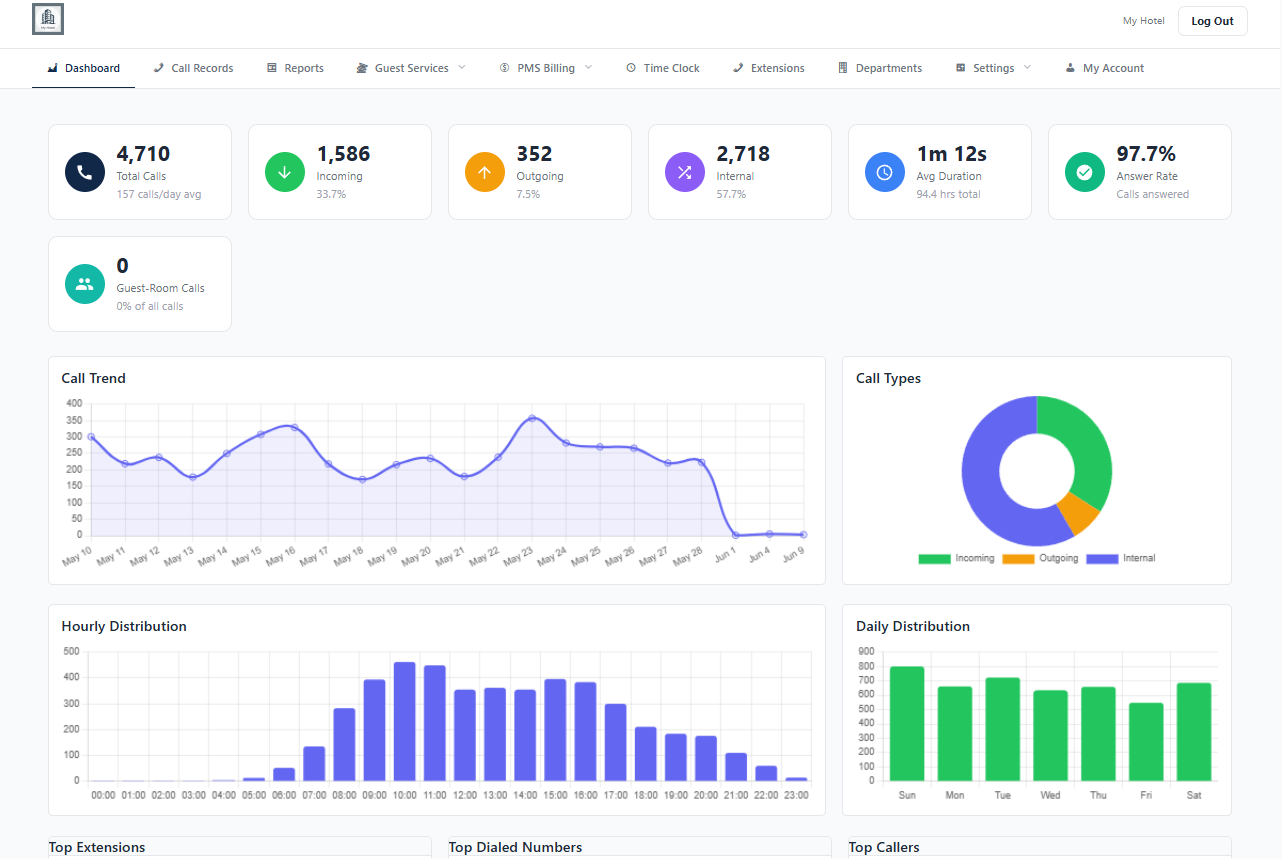Screen dimensions: 1282x859
Task: Go to the Reports tab
Action: pyautogui.click(x=295, y=68)
